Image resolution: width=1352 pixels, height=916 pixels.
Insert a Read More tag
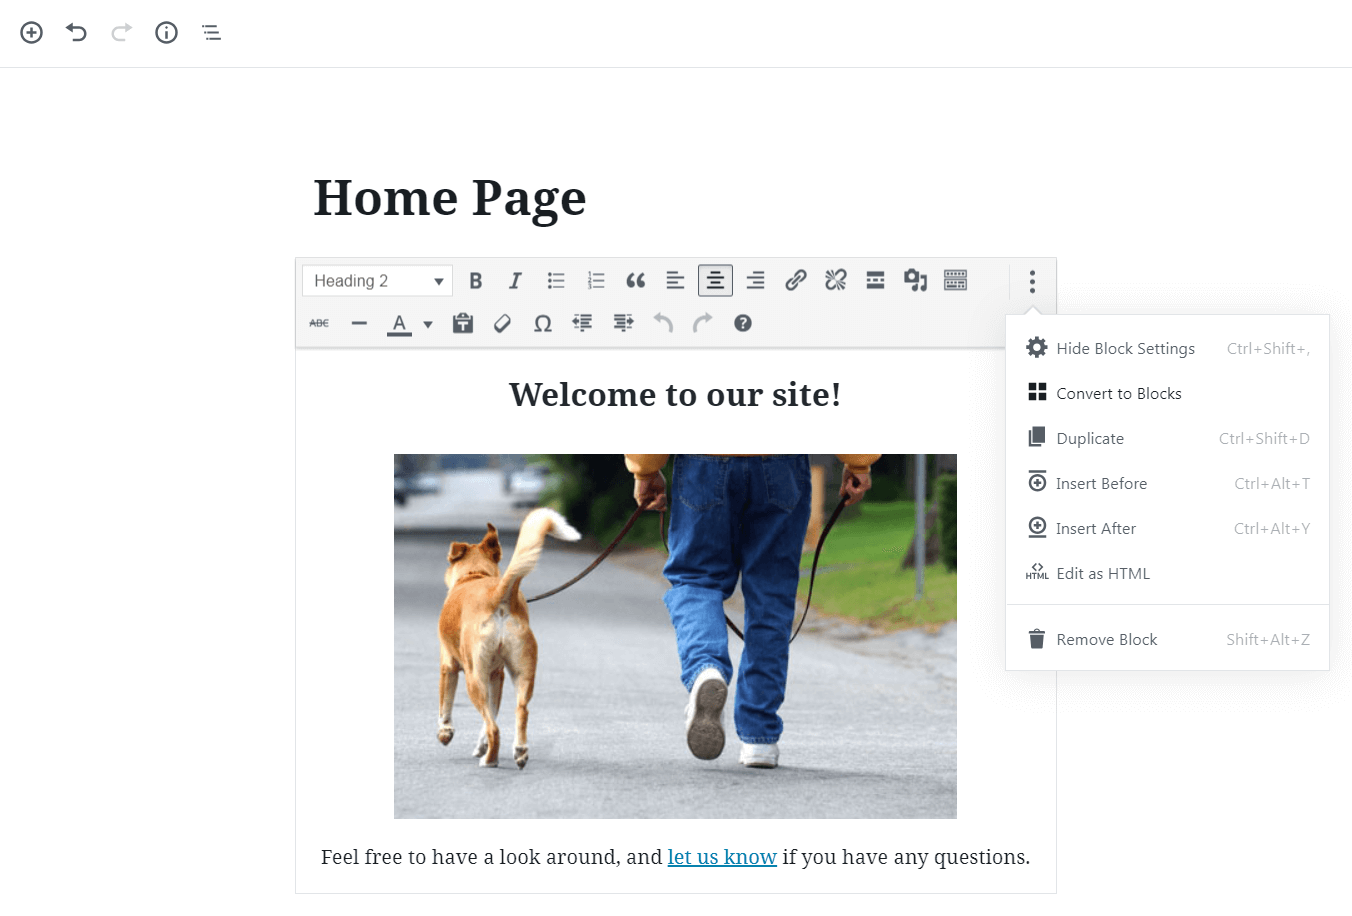click(x=876, y=281)
